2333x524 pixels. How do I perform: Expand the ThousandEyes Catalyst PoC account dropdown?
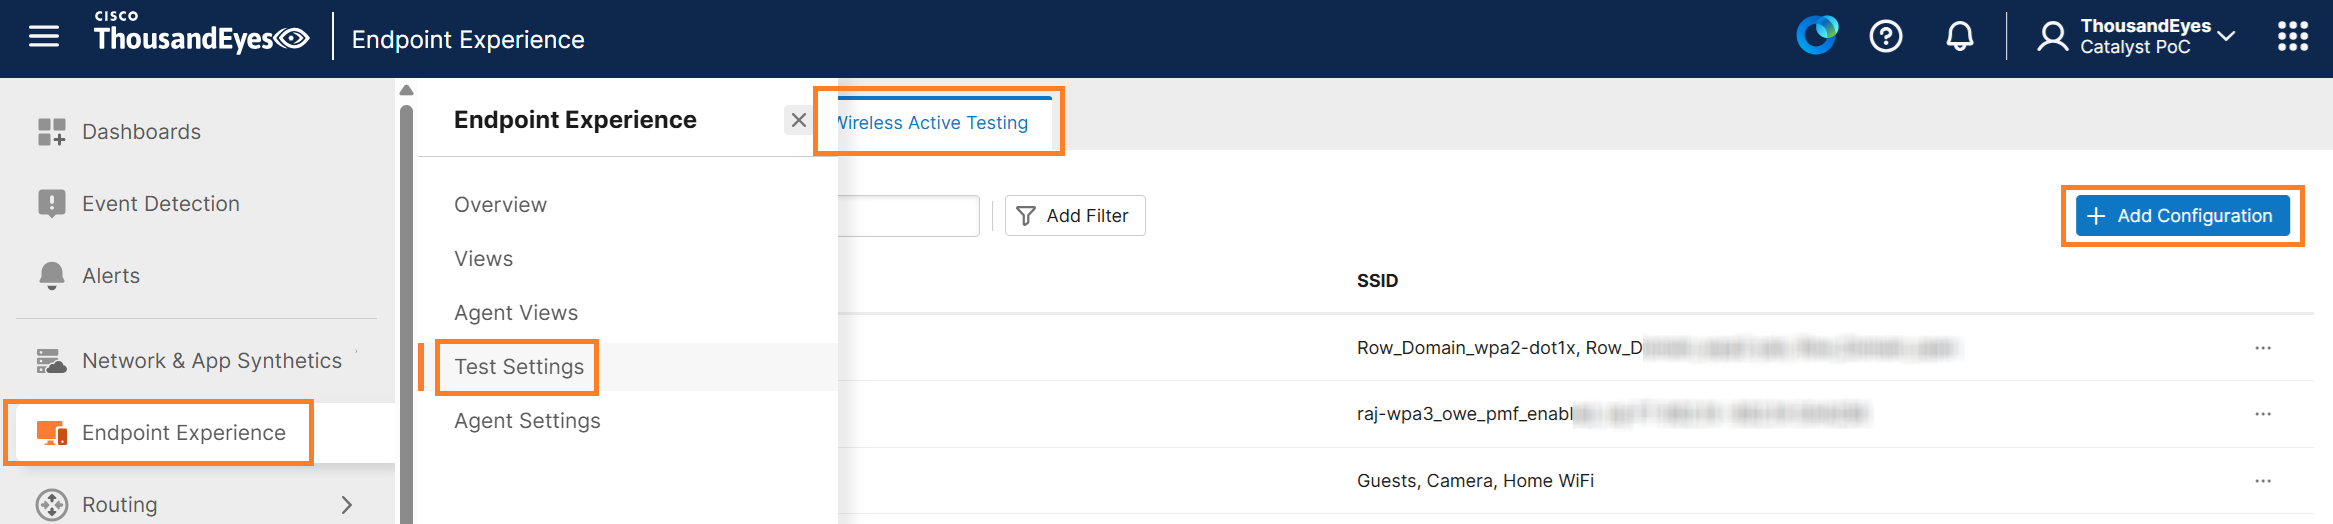(x=2226, y=37)
